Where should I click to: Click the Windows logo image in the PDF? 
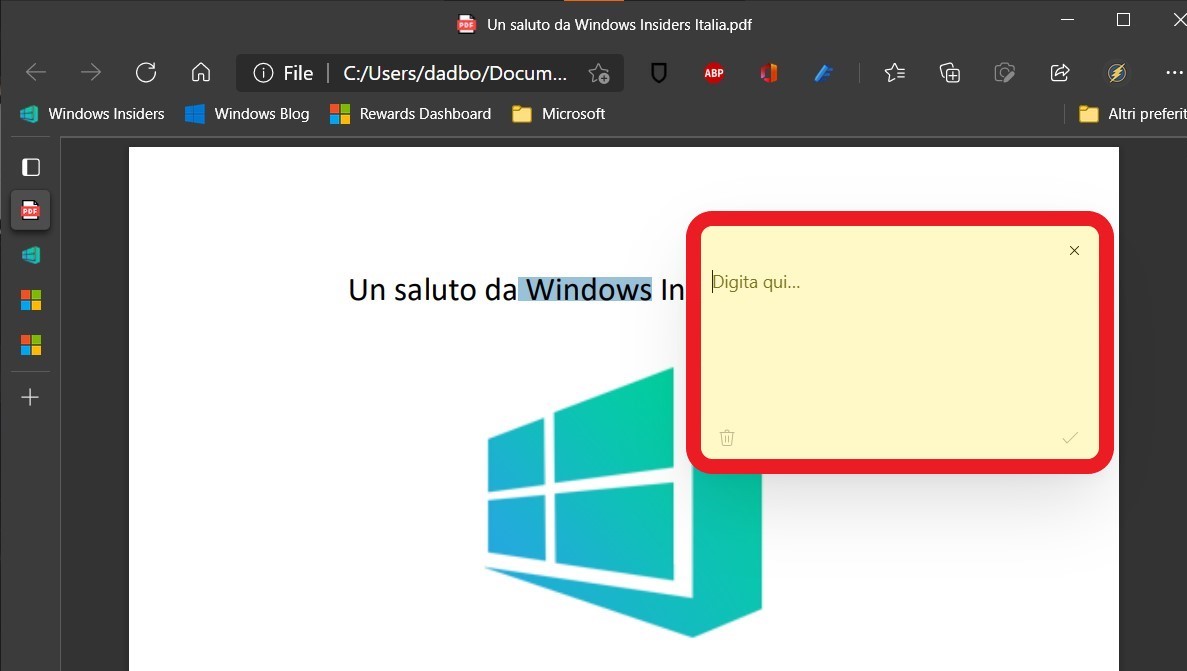[x=623, y=503]
